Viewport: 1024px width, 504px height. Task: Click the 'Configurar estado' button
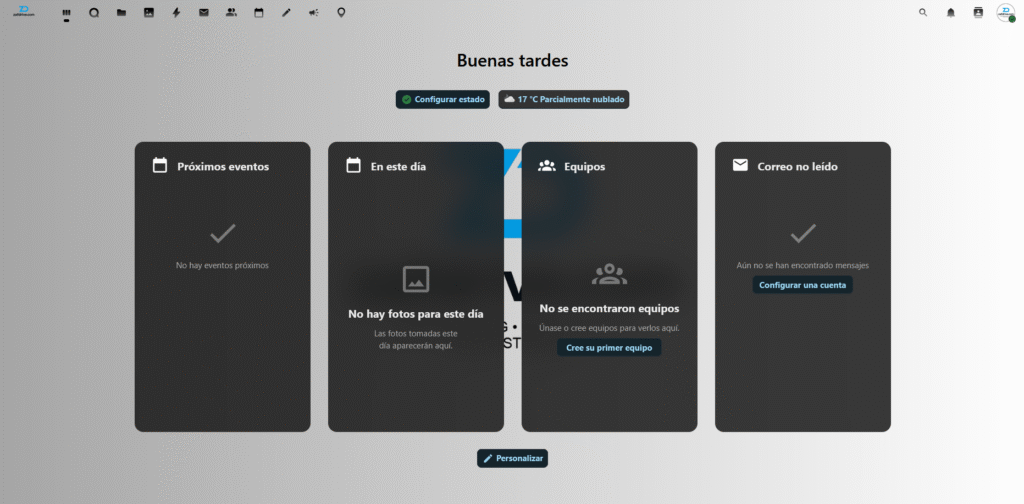(443, 100)
